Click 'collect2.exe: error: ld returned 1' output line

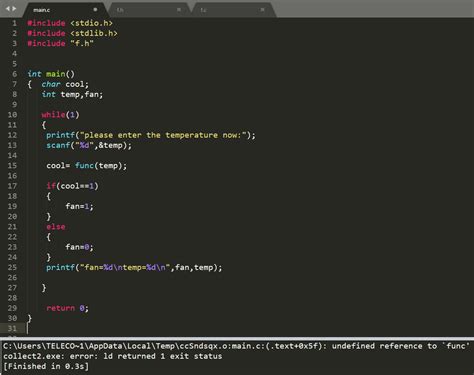point(113,356)
